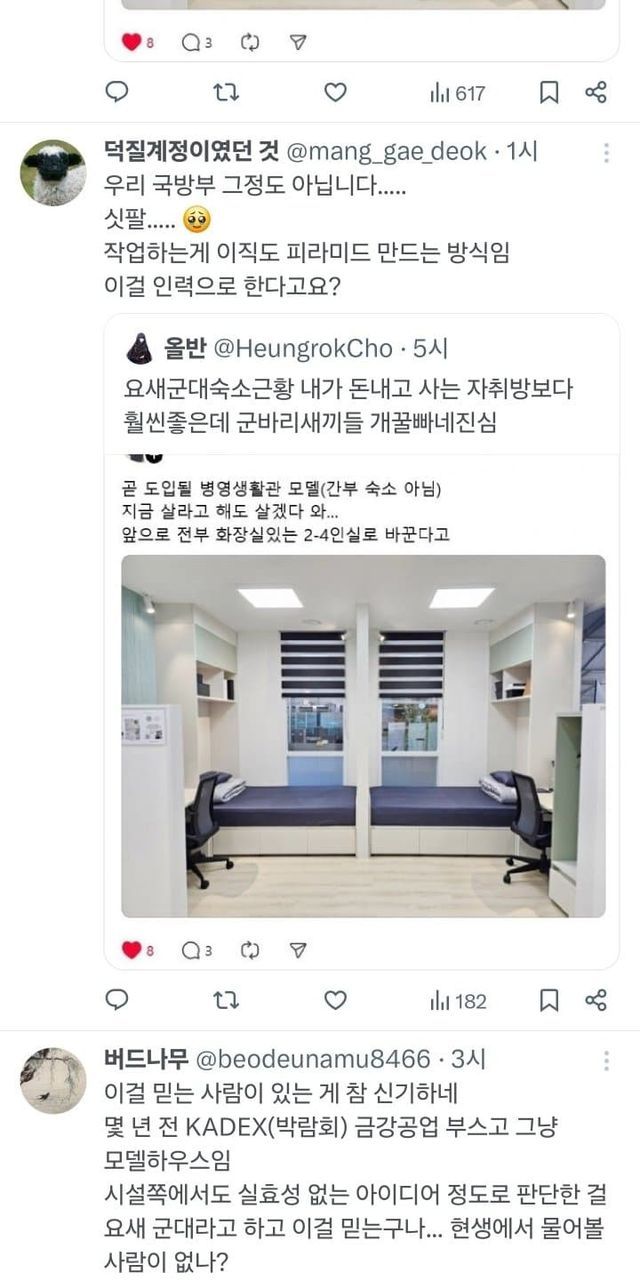Open the 버드나무 profile avatar

[x=53, y=1081]
